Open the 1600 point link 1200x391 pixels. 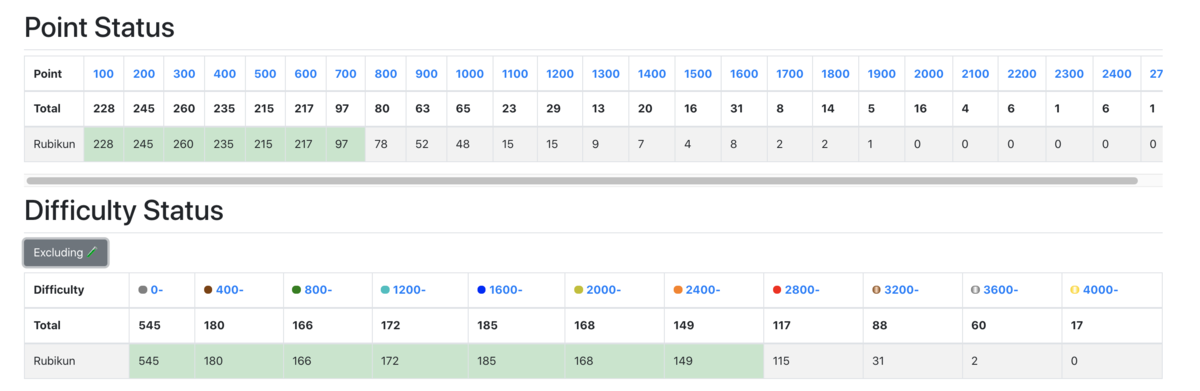pyautogui.click(x=744, y=74)
